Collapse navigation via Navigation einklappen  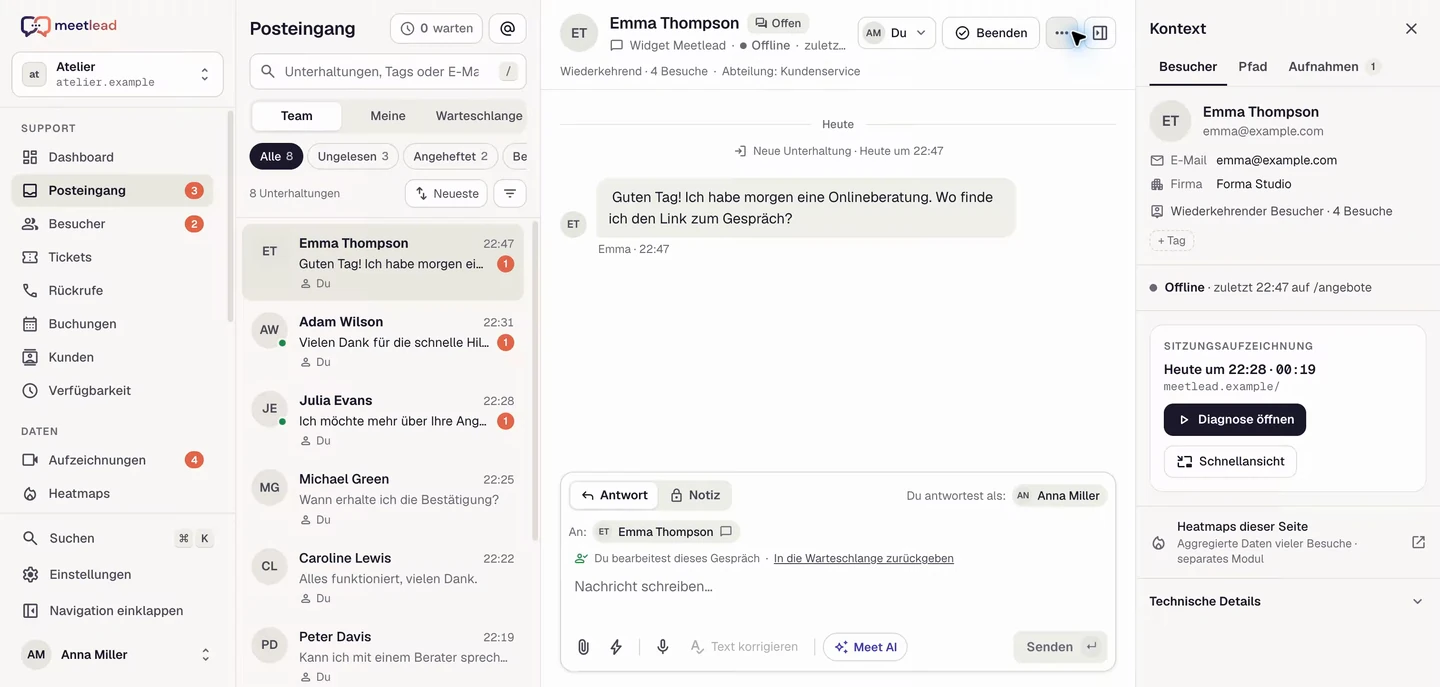(x=117, y=610)
